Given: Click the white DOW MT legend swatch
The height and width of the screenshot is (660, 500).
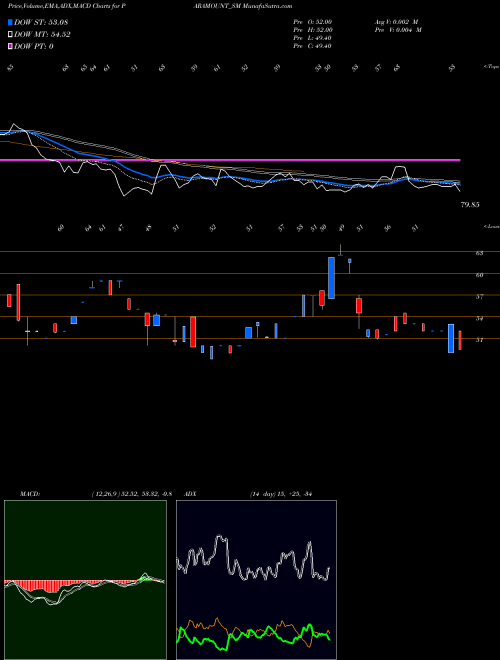Looking at the screenshot, I should click(x=11, y=35).
